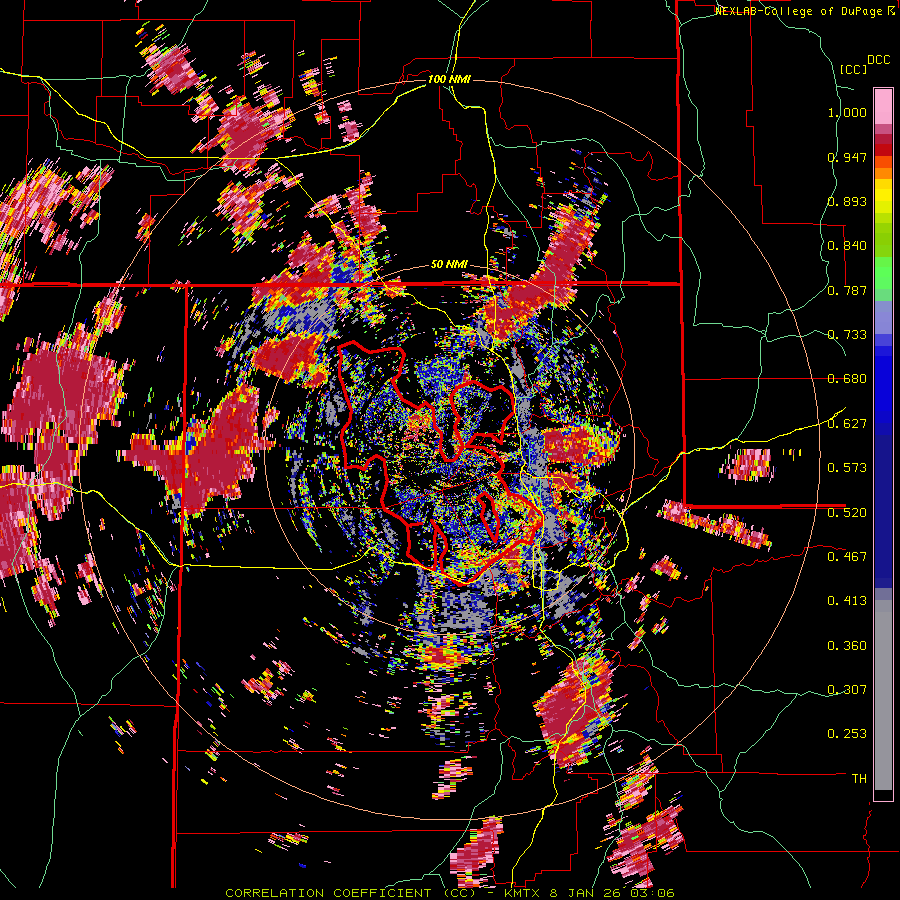
Task: Select the 0.253 scale value
Action: click(x=847, y=734)
